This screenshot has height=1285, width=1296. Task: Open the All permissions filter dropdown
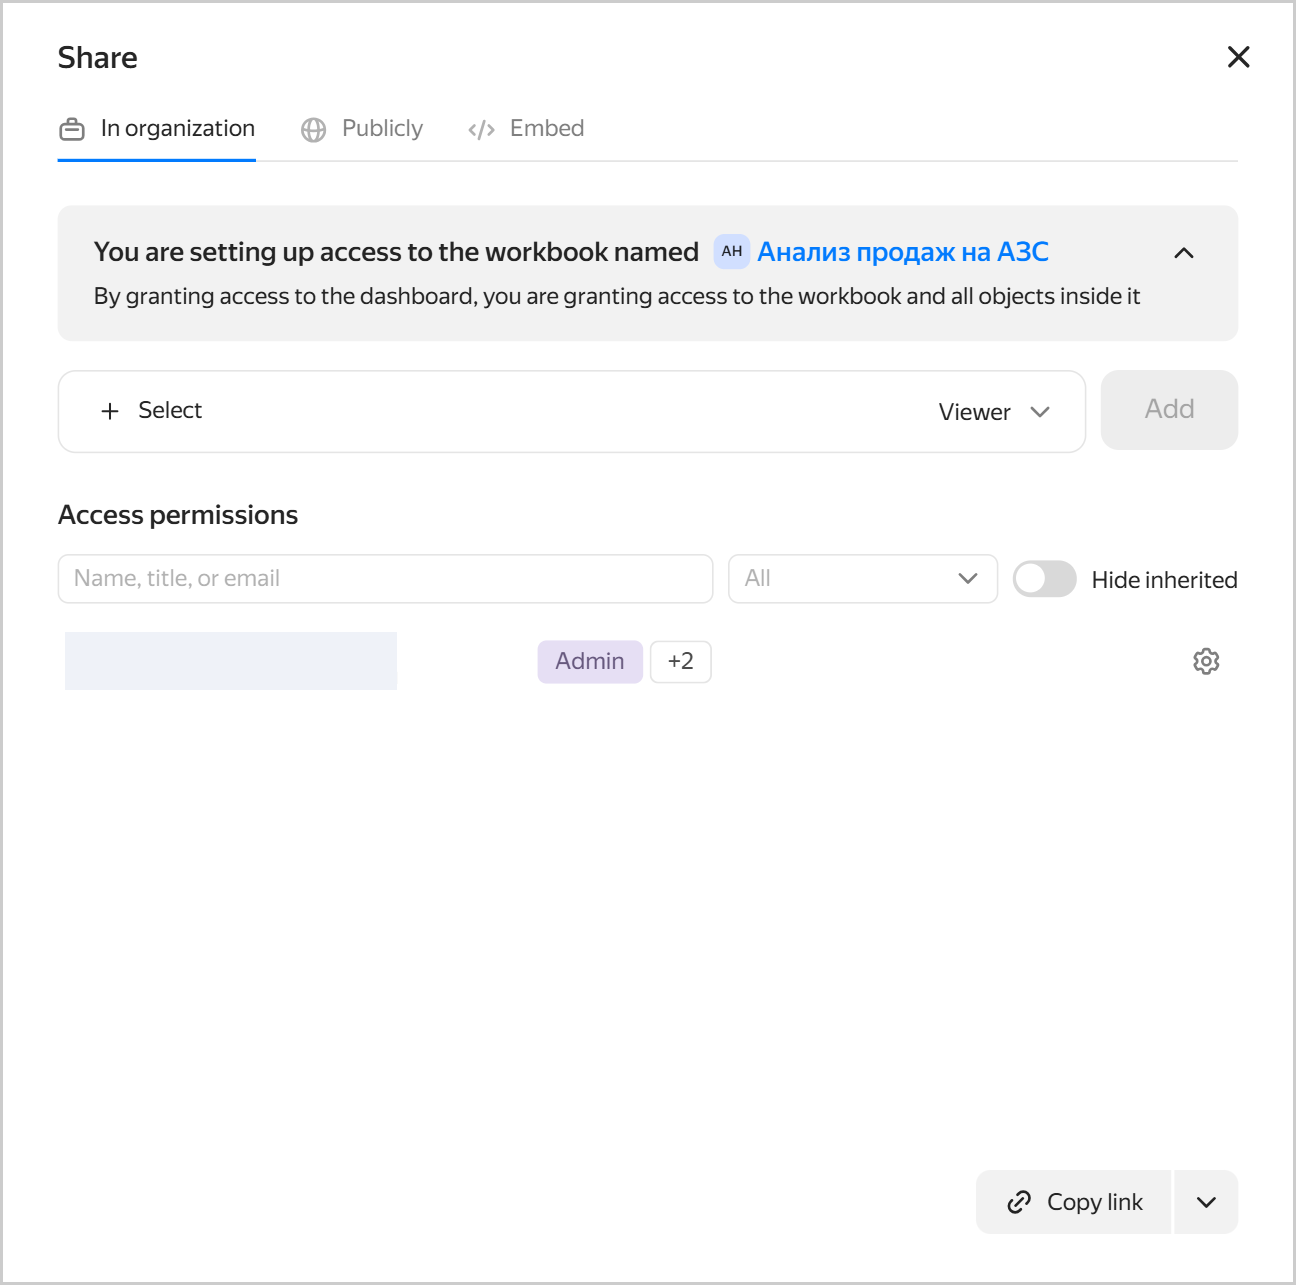[x=863, y=579]
